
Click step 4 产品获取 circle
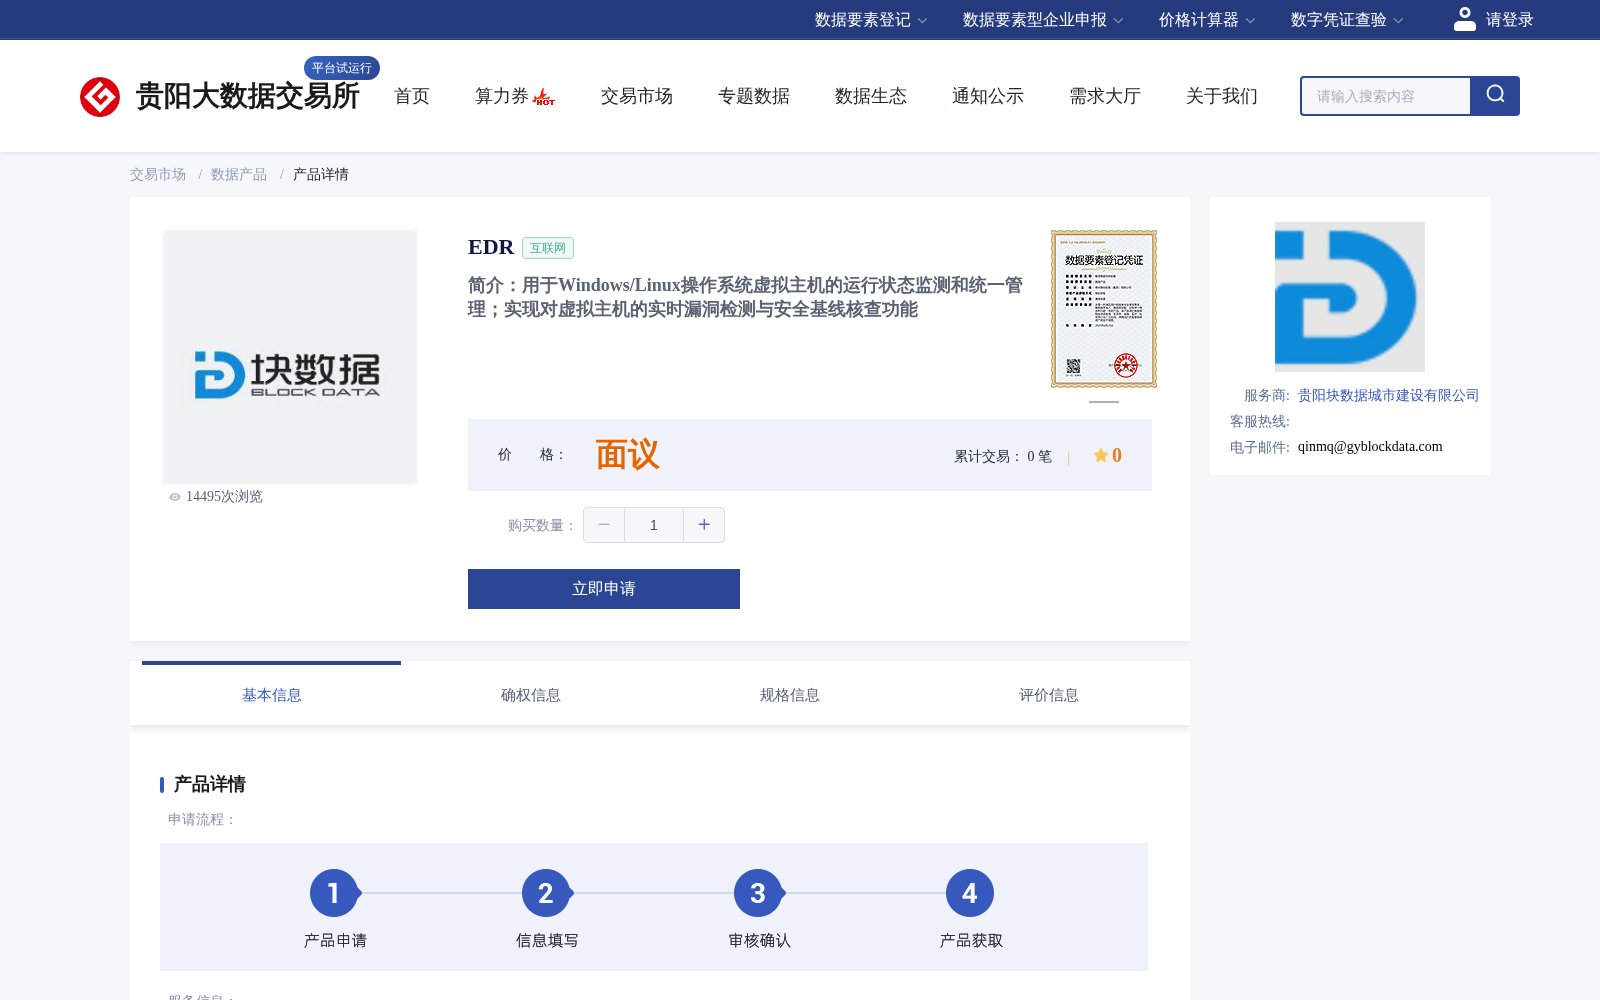[x=970, y=893]
